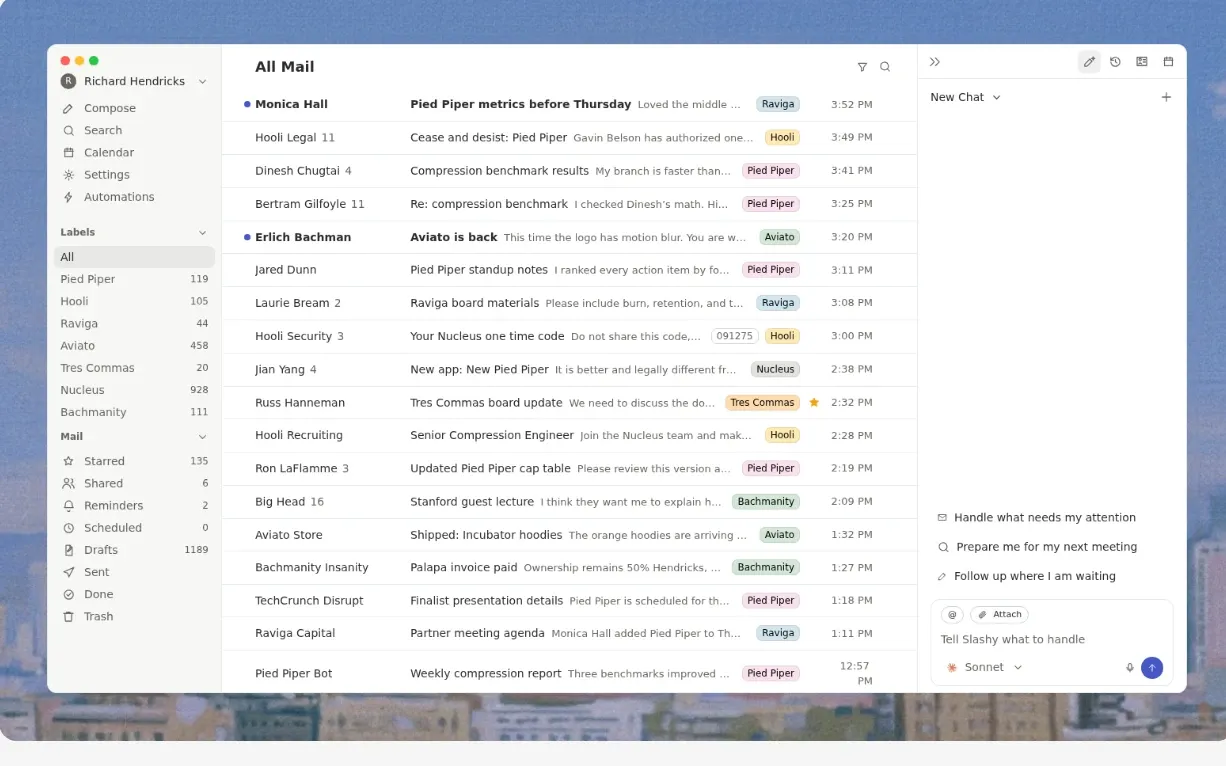Open Dinesh Chugtai's Compression benchmark results
Image resolution: width=1226 pixels, height=766 pixels.
coord(569,171)
